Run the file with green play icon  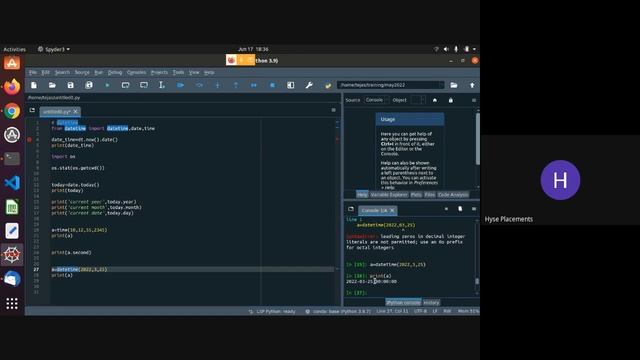pyautogui.click(x=107, y=85)
